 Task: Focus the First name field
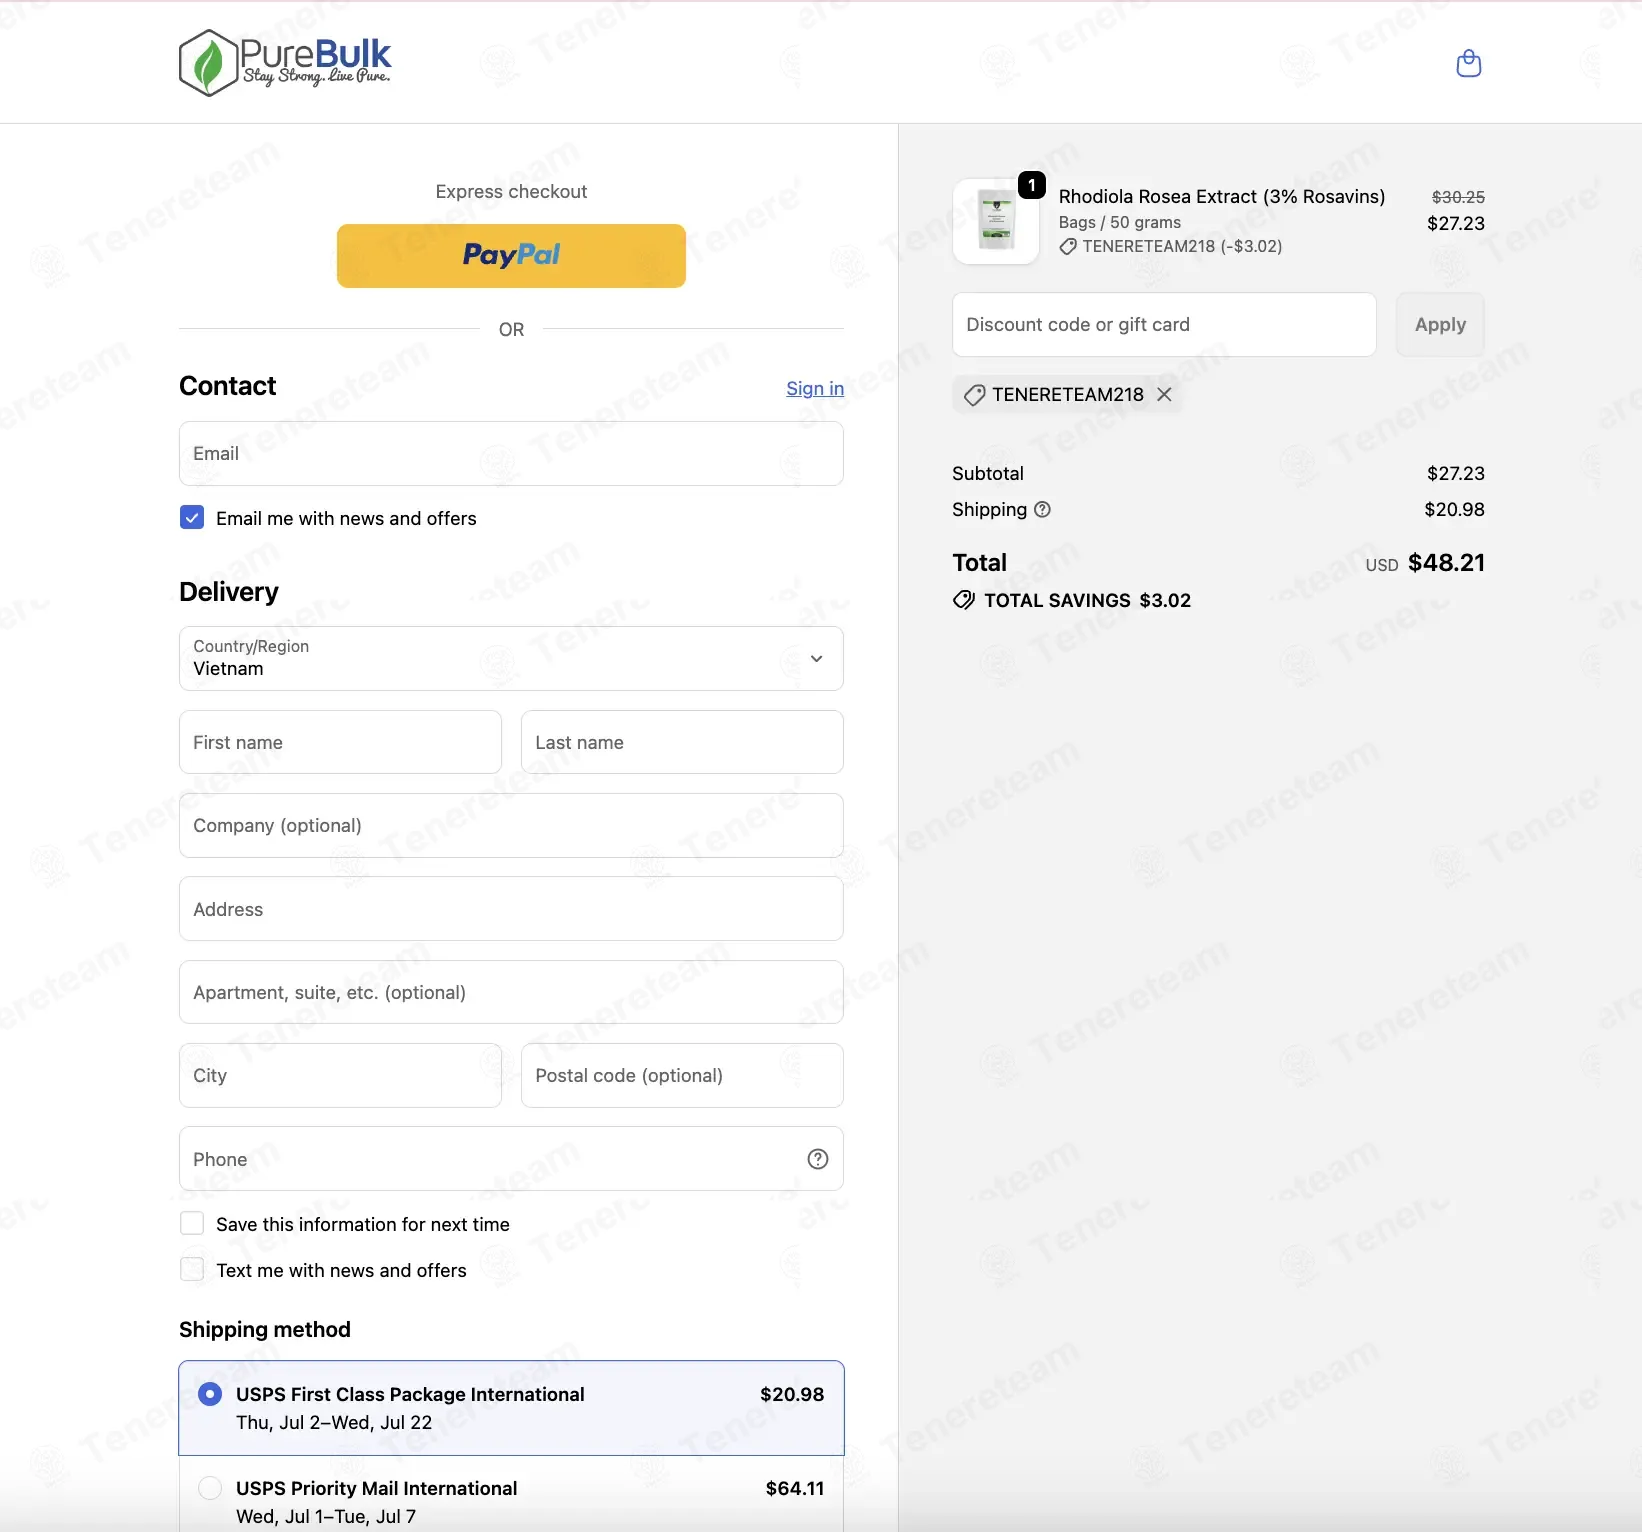click(x=340, y=742)
